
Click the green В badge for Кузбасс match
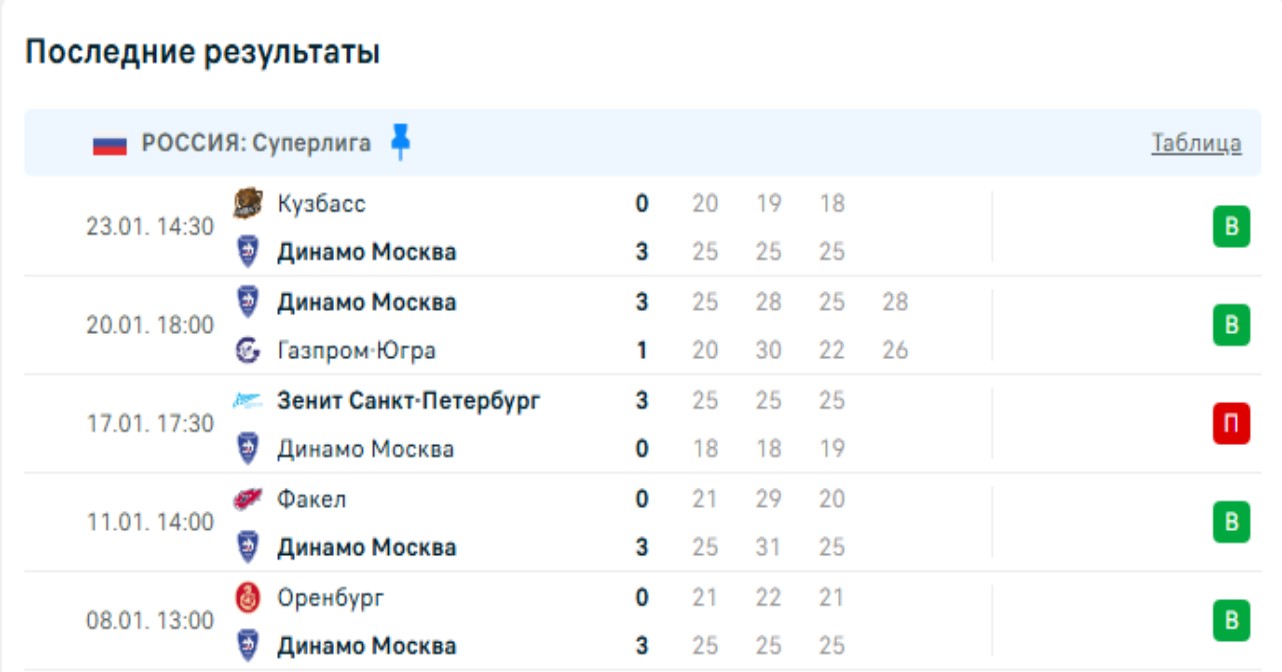tap(1231, 227)
